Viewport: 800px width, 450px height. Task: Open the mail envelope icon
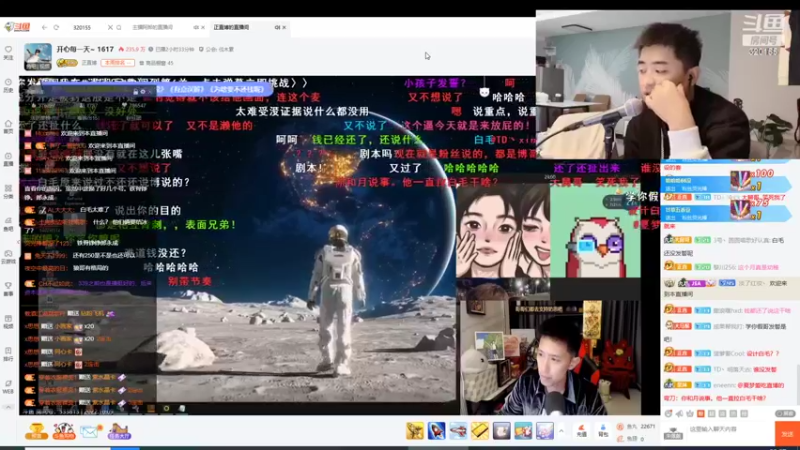pos(91,431)
